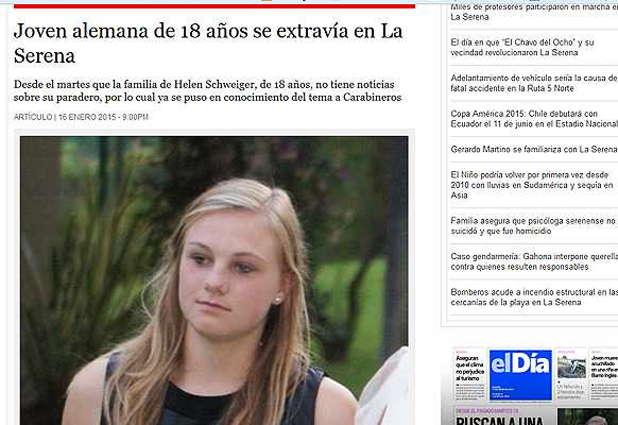Image resolution: width=618 pixels, height=425 pixels.
Task: Open 'Familia asegura que psicóloga serenense' article
Action: click(x=533, y=226)
